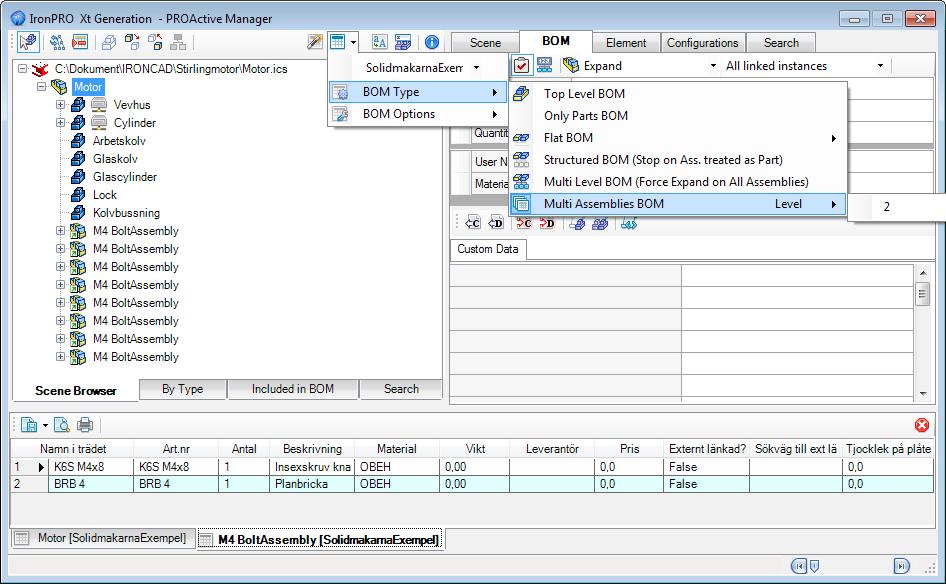Click the Planbricka description cell

pos(312,484)
